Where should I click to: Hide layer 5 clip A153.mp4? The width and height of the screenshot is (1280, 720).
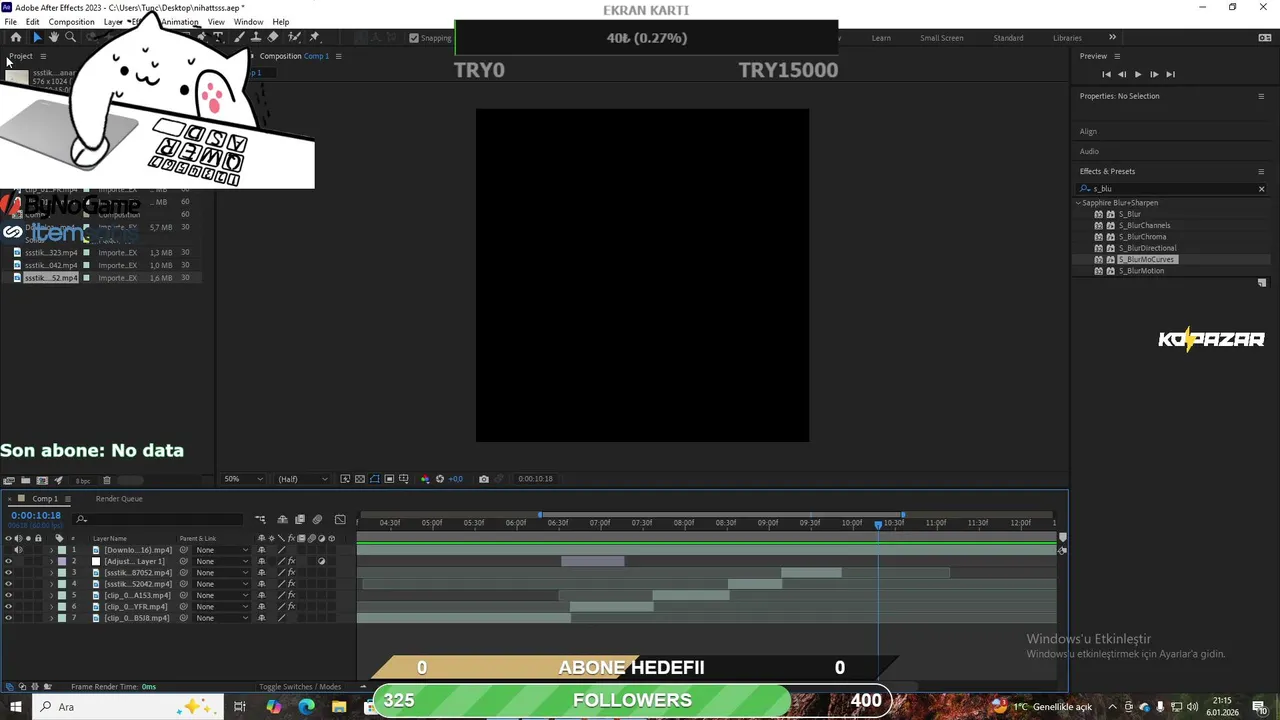tap(8, 595)
